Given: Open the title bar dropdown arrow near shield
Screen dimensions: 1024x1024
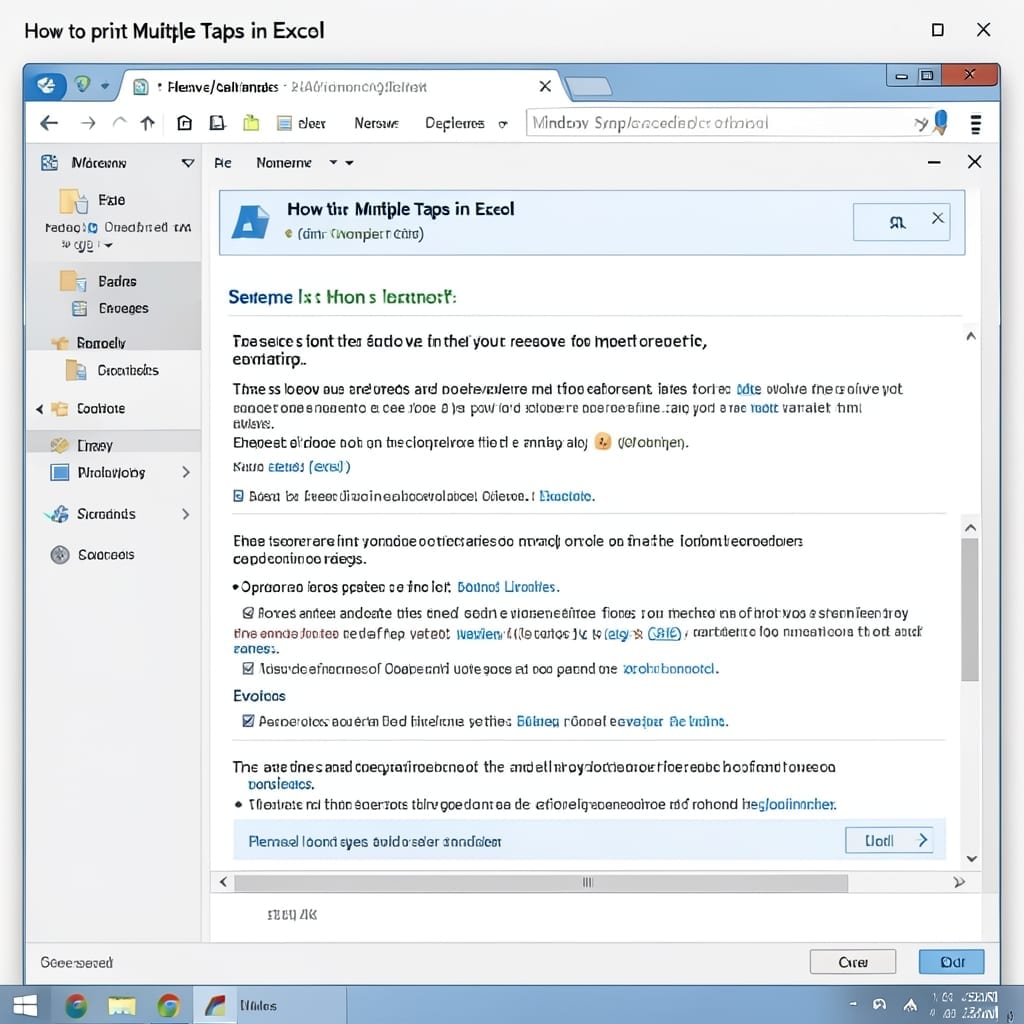Looking at the screenshot, I should [105, 86].
